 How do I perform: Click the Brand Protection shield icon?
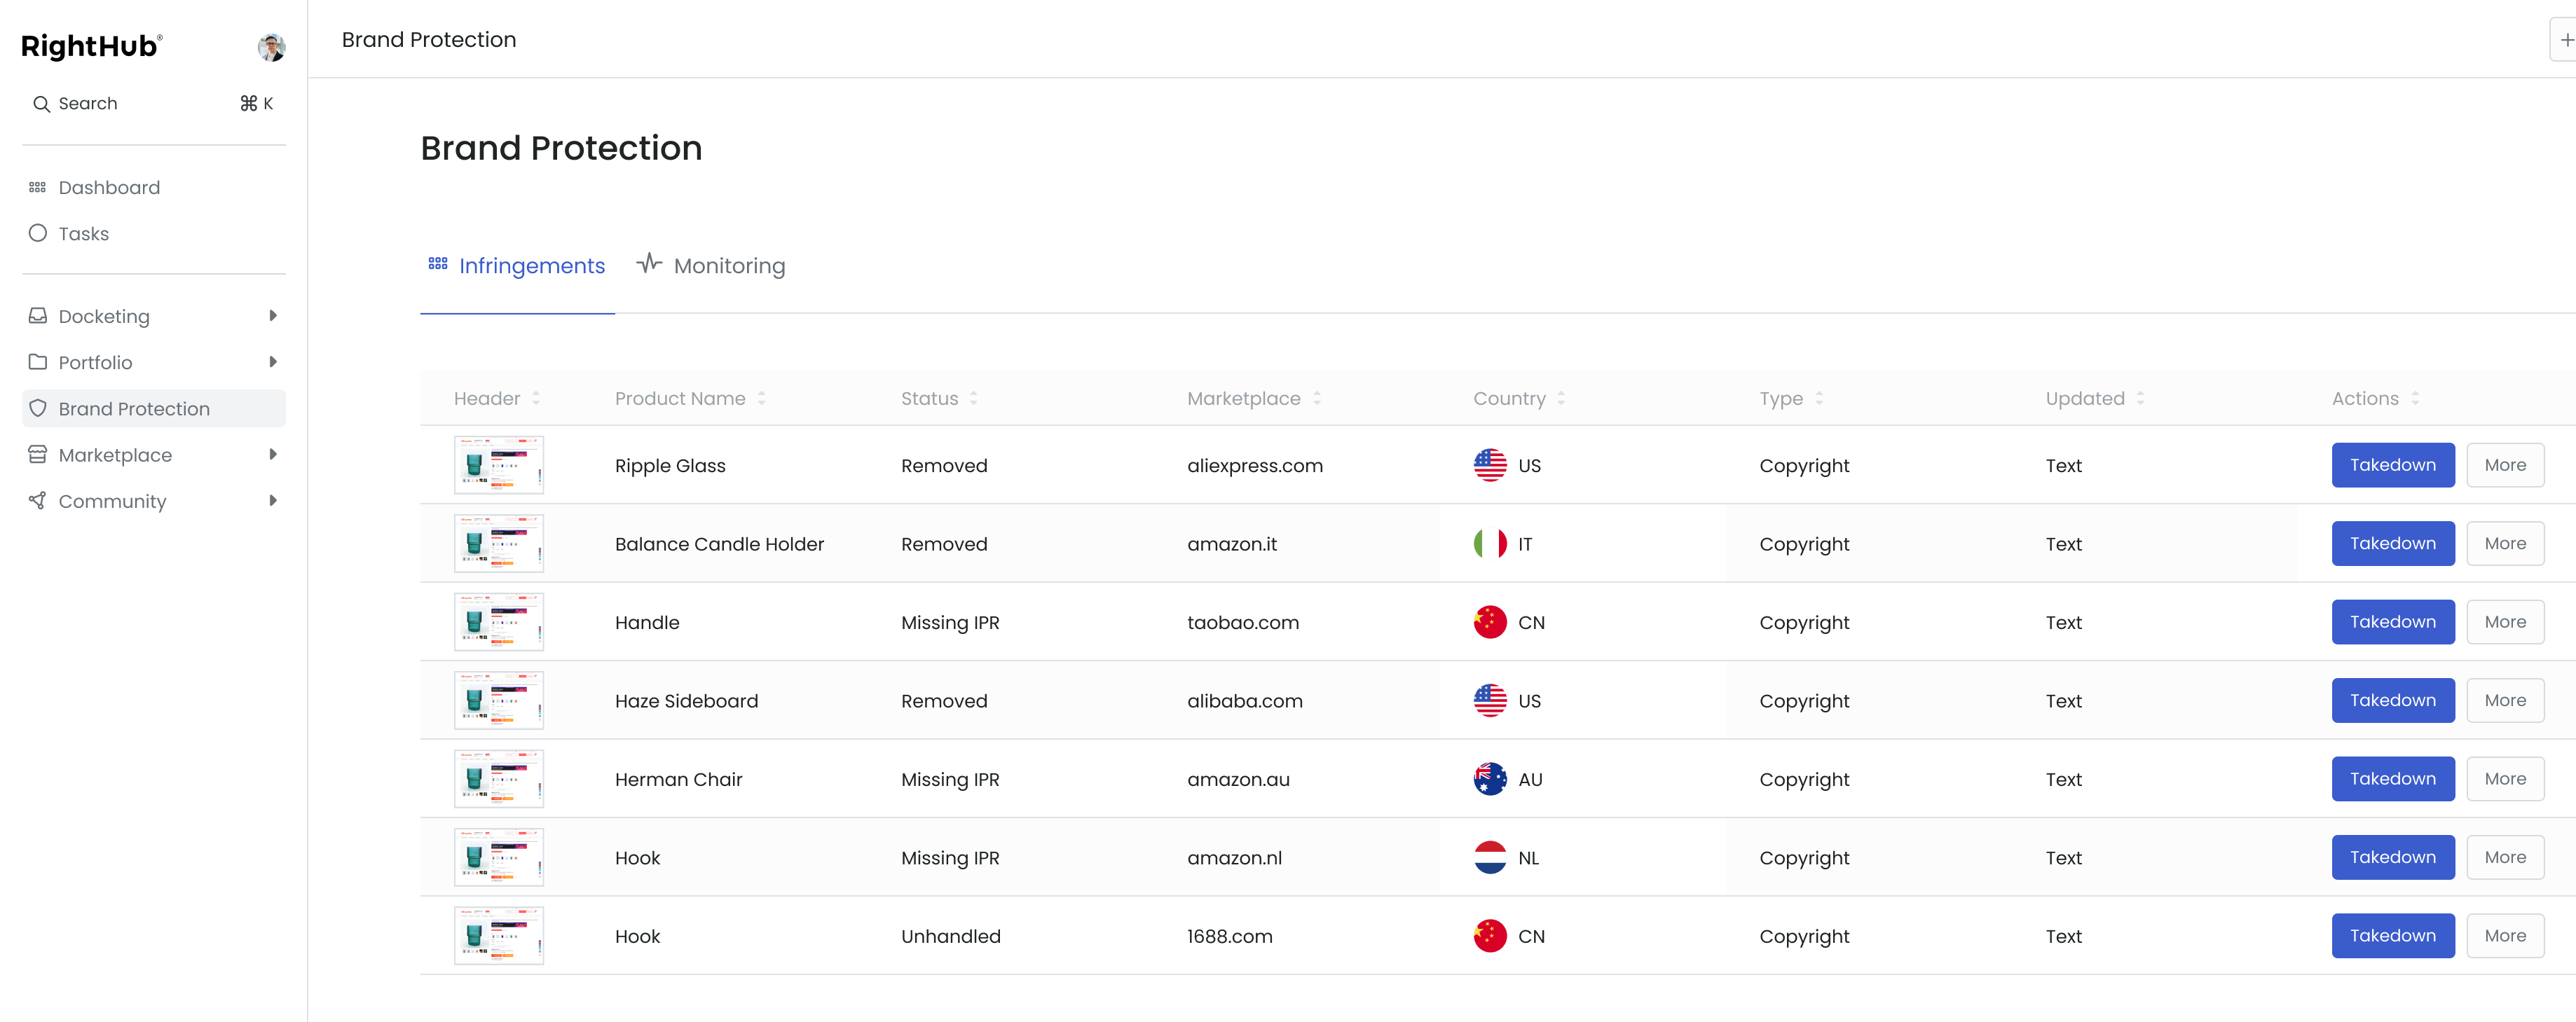(38, 408)
